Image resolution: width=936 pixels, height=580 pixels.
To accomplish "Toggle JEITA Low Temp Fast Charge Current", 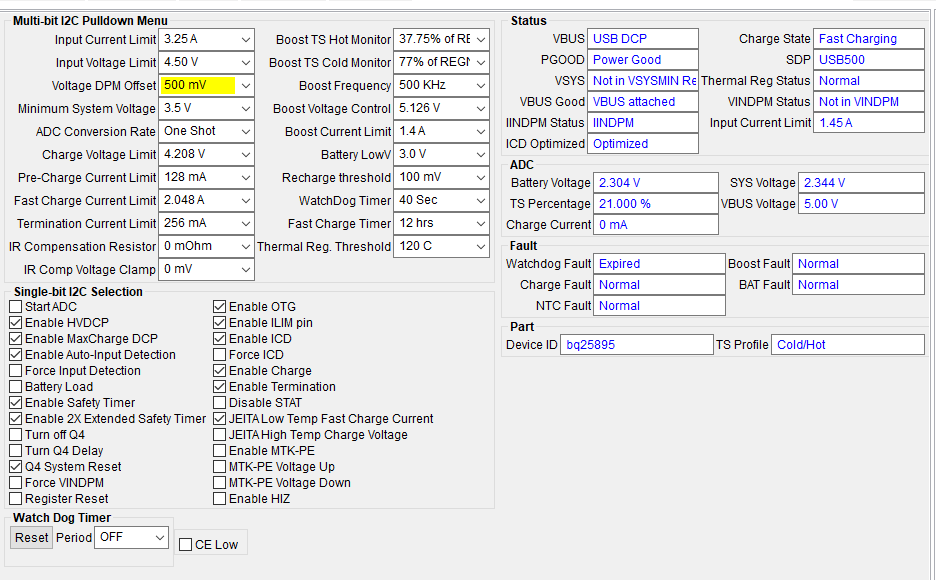I will pyautogui.click(x=220, y=419).
